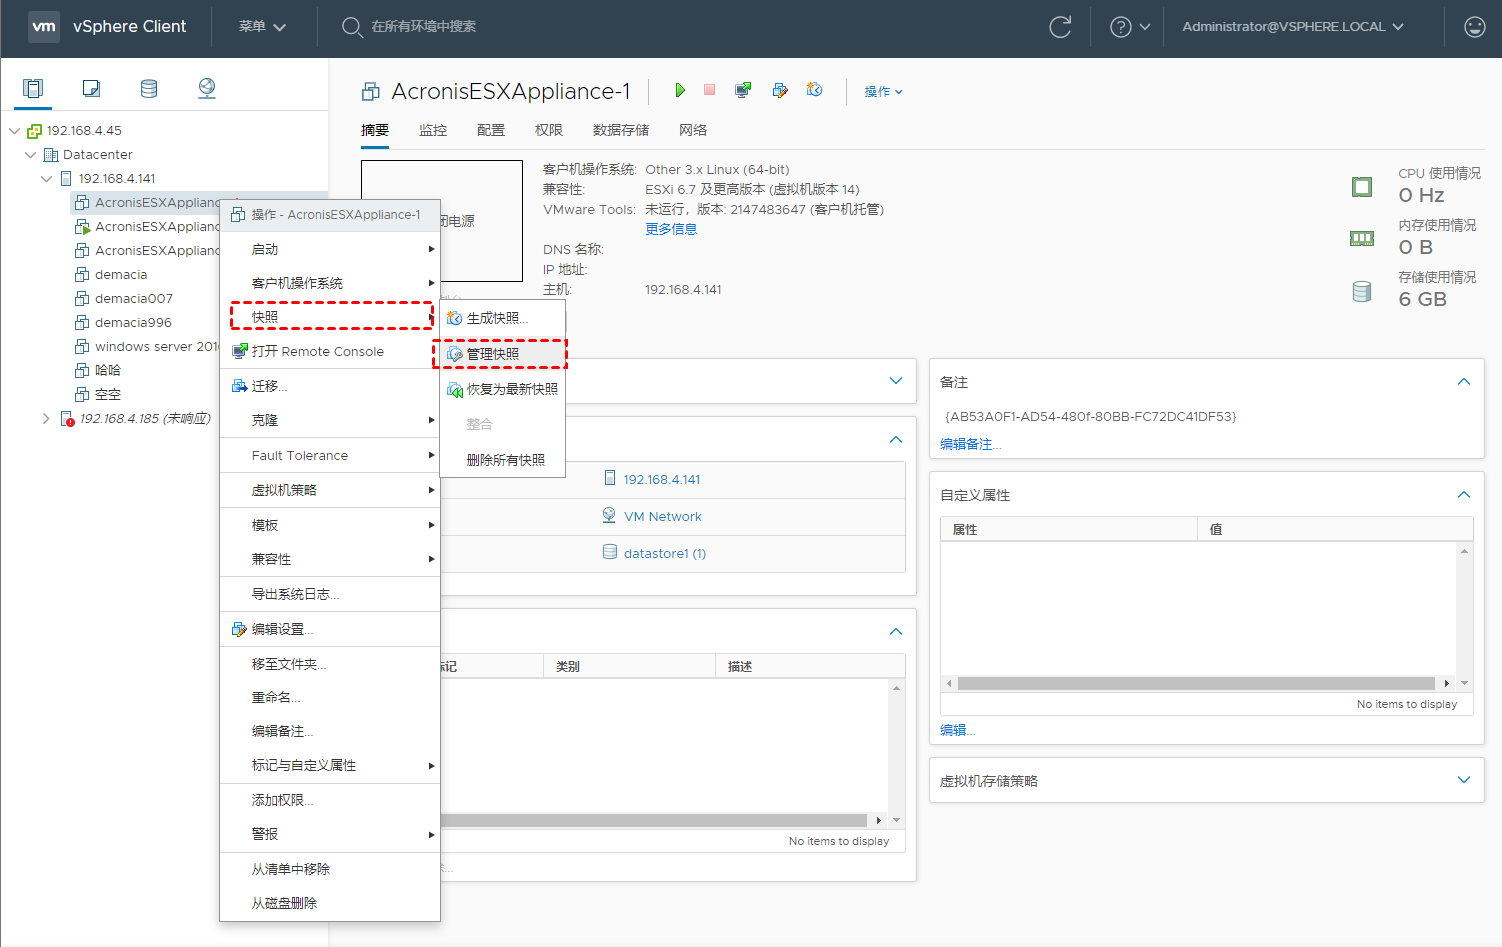Click the smiley feedback icon
Viewport: 1502px width, 947px height.
click(x=1474, y=27)
